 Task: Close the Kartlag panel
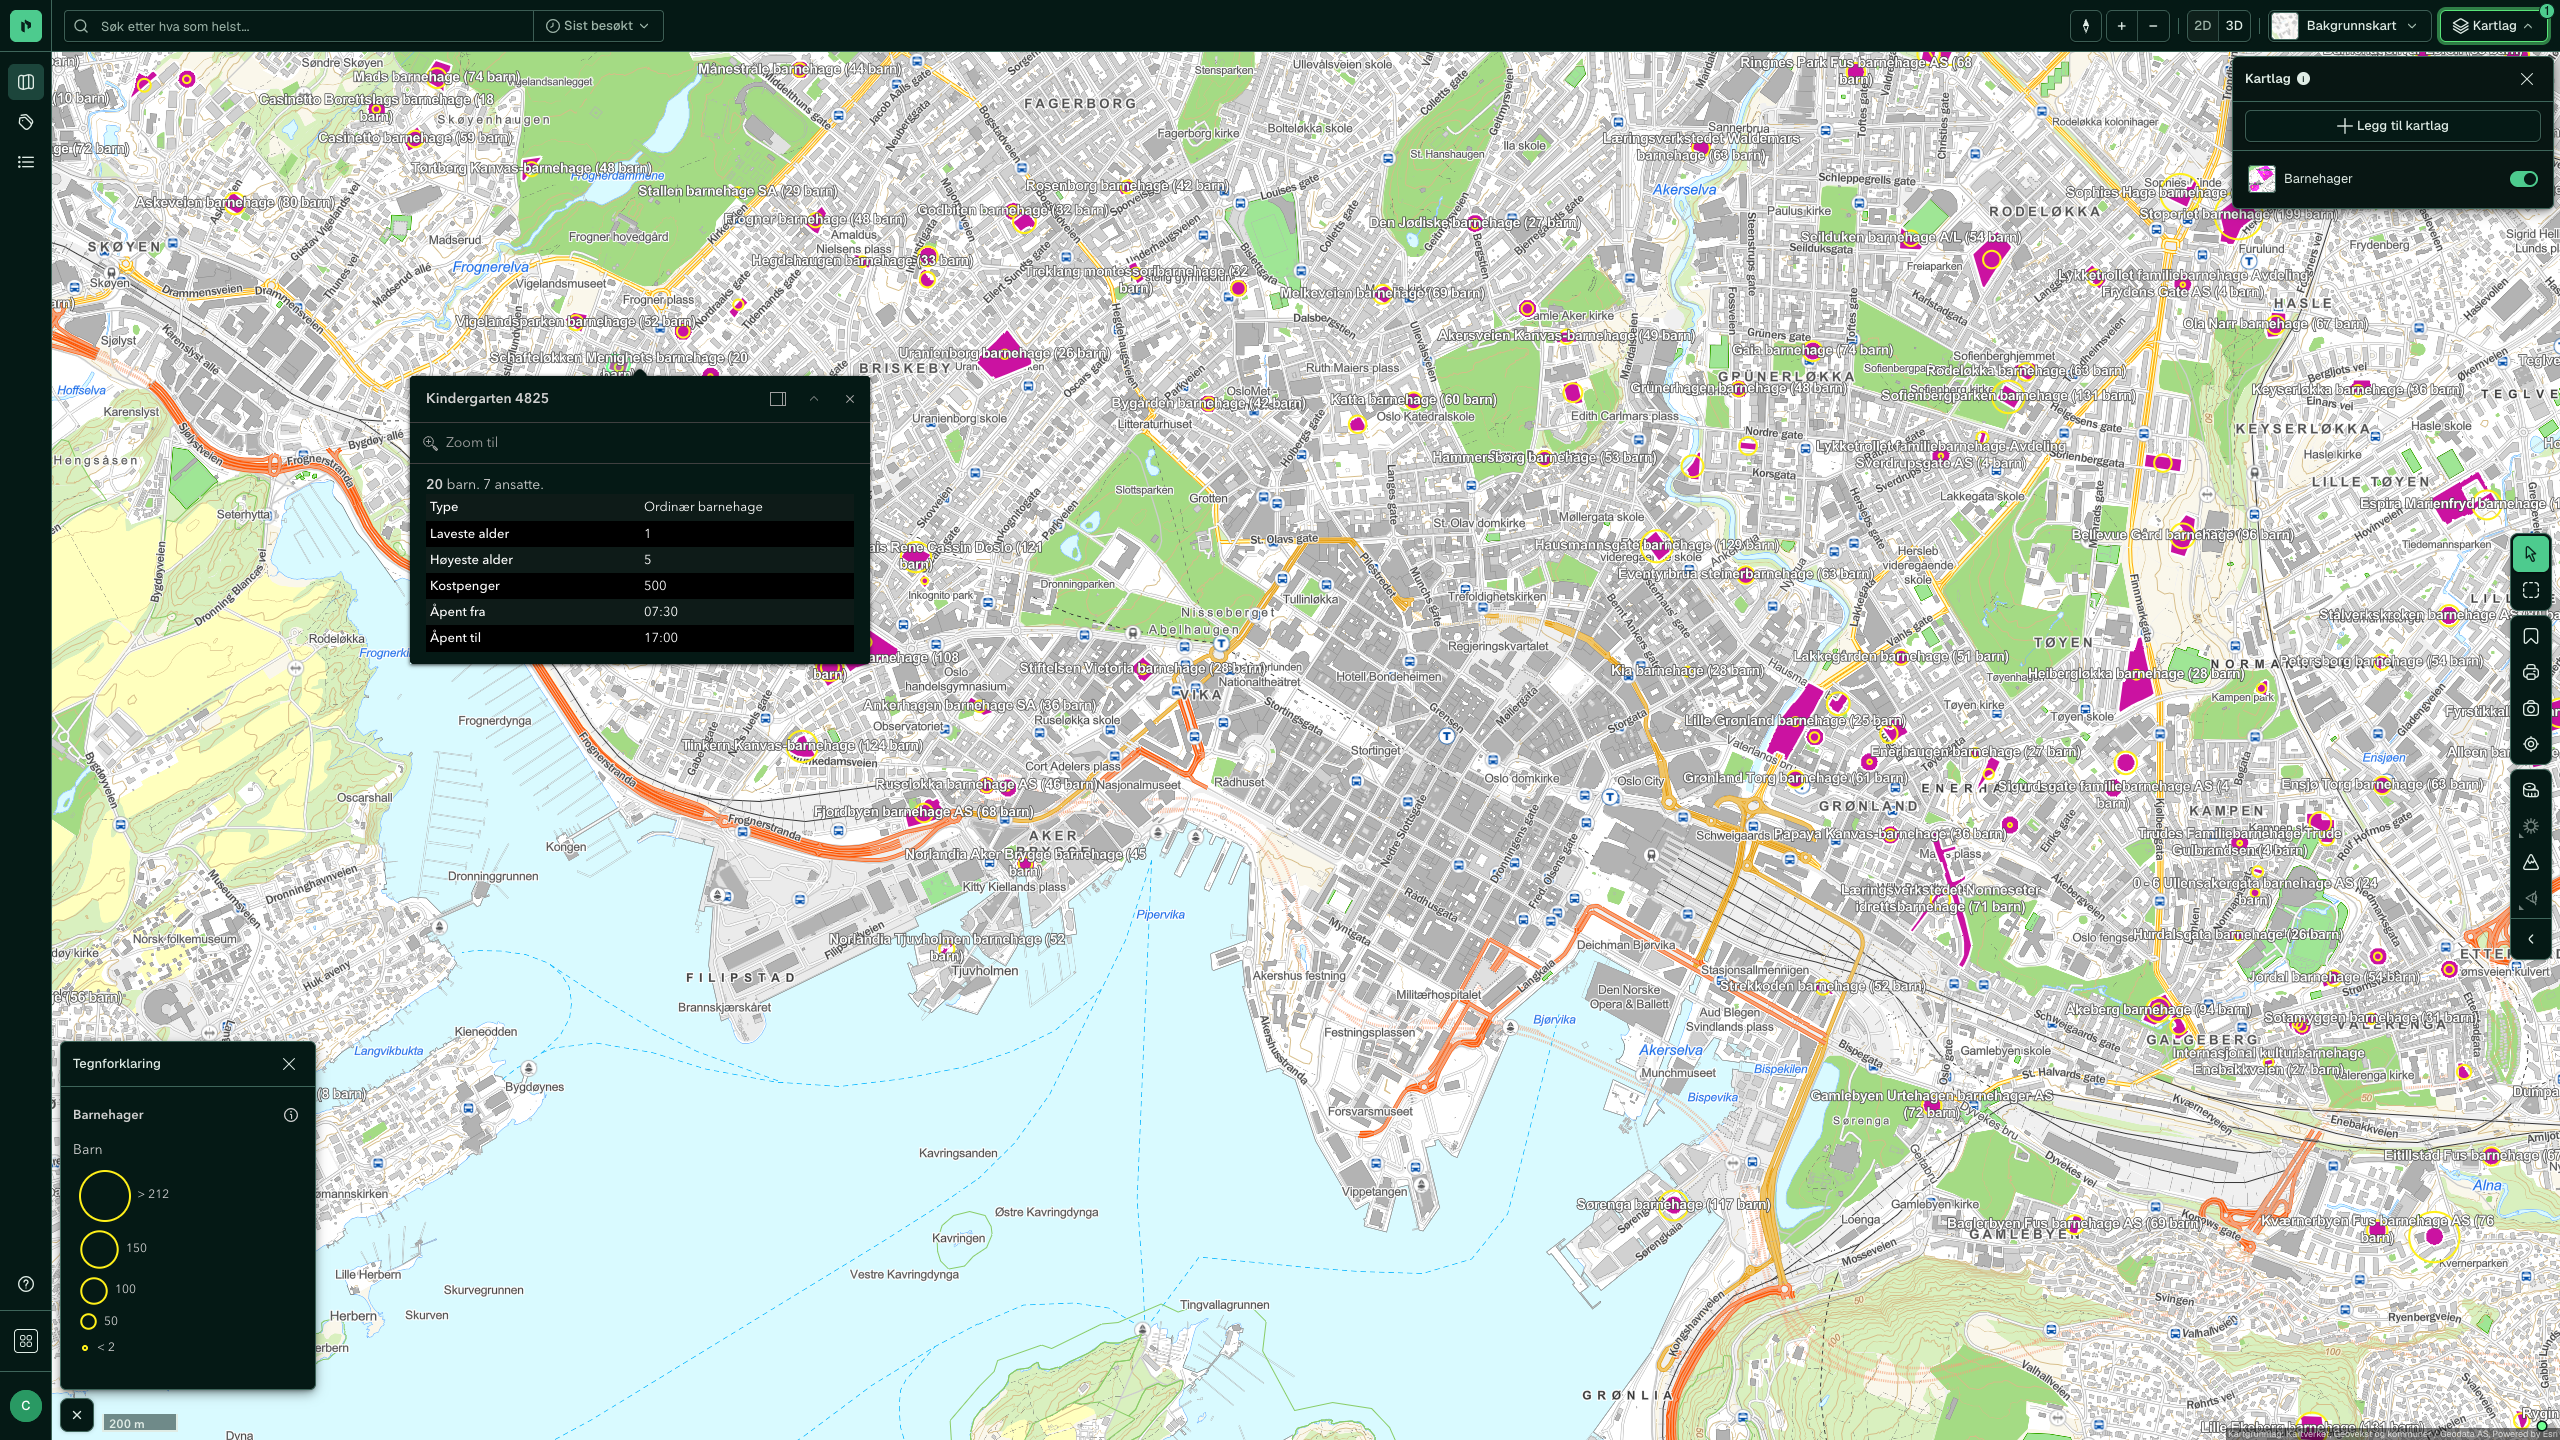[x=2527, y=79]
